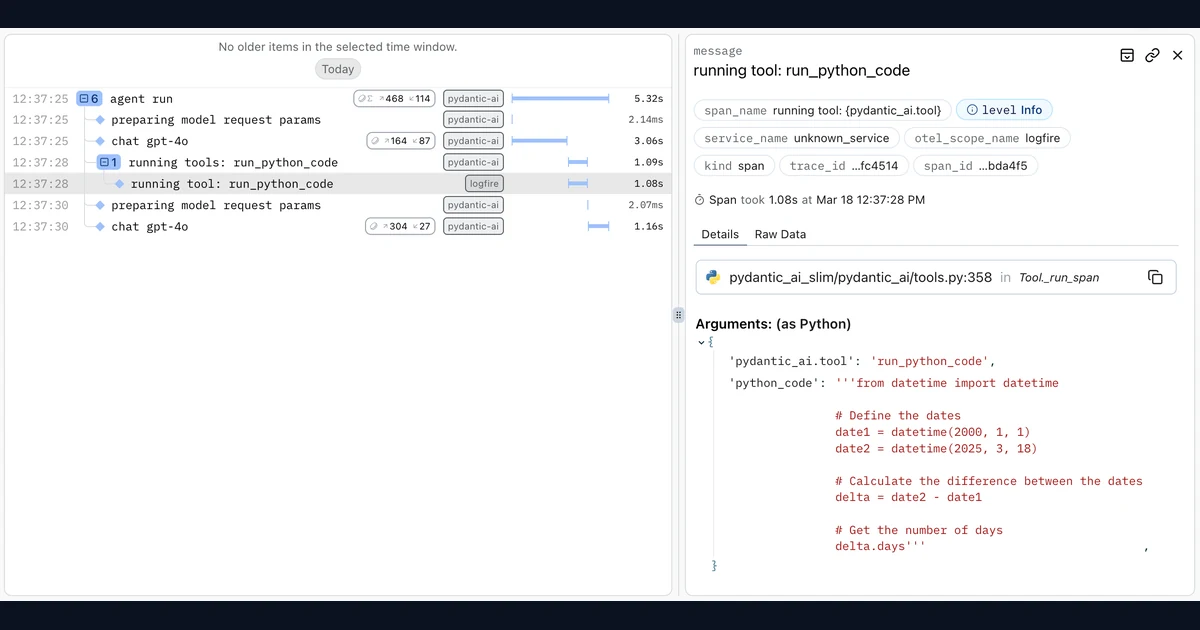Collapse the agent run span group
1200x630 pixels.
coord(88,99)
